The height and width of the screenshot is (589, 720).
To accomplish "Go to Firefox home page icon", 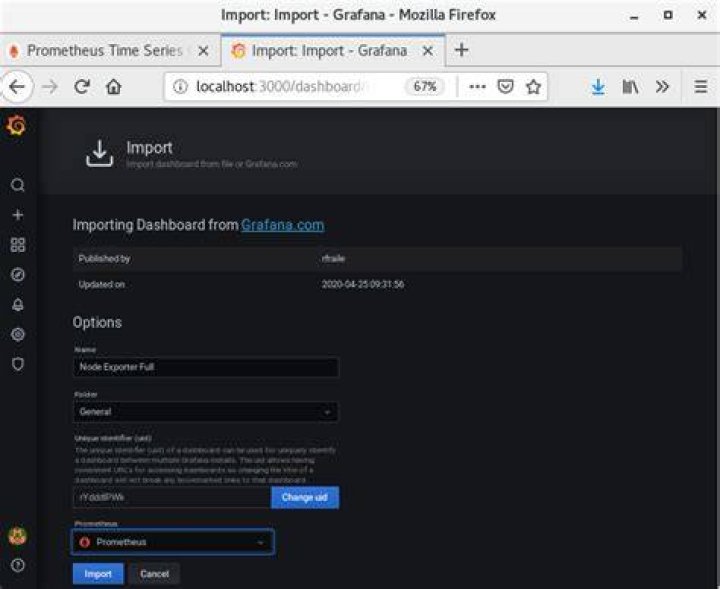I will click(113, 87).
